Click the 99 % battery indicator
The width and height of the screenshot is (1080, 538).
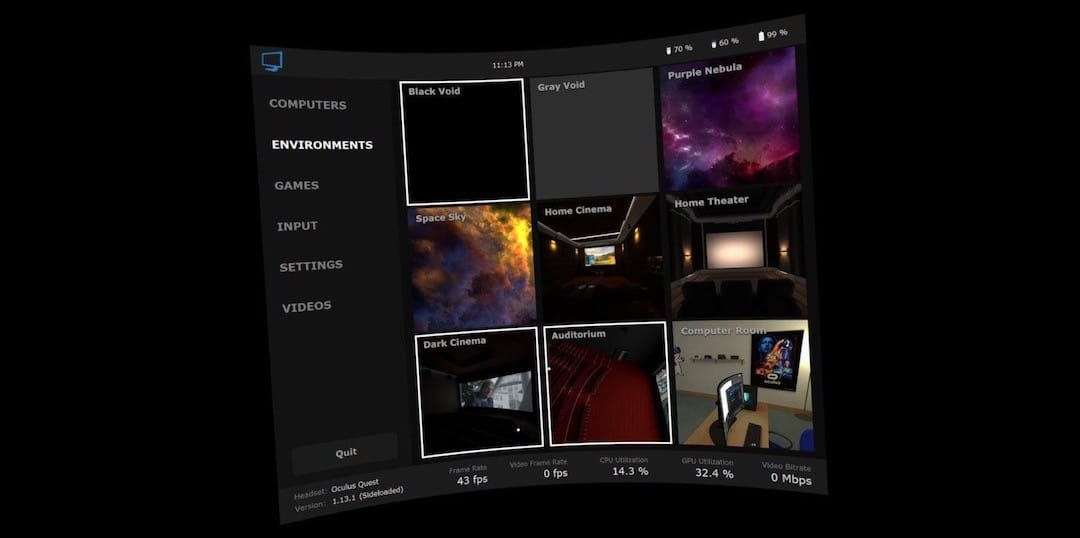(773, 34)
